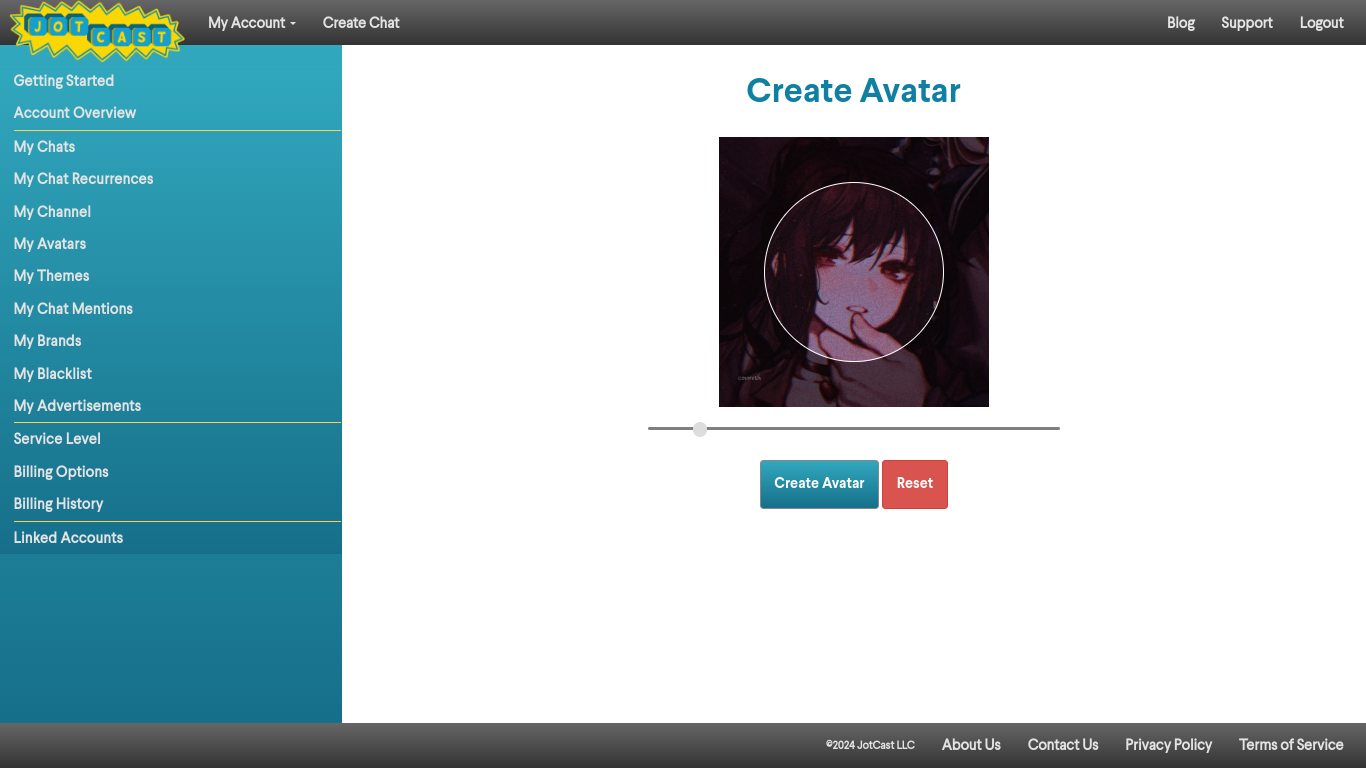1366x768 pixels.
Task: Open My Channel in the sidebar
Action: [52, 211]
